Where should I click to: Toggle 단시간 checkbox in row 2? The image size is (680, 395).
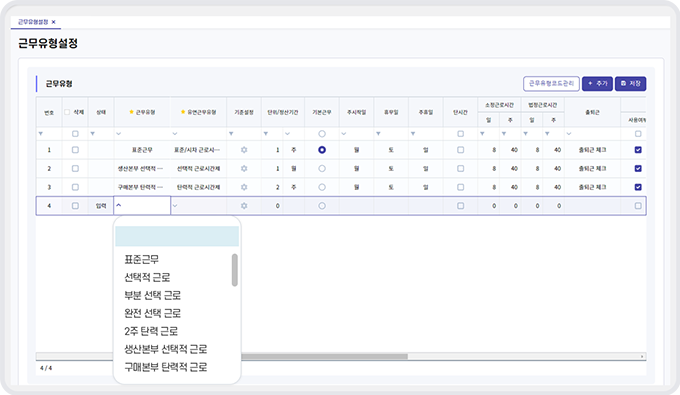[461, 168]
